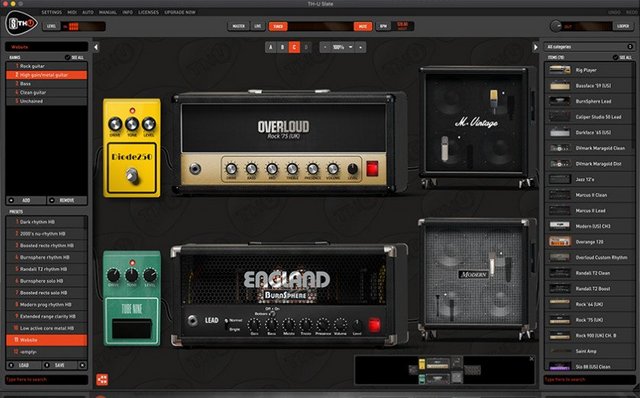Image resolution: width=640 pixels, height=398 pixels.
Task: Select the Rock guitar bank
Action: pyautogui.click(x=47, y=66)
